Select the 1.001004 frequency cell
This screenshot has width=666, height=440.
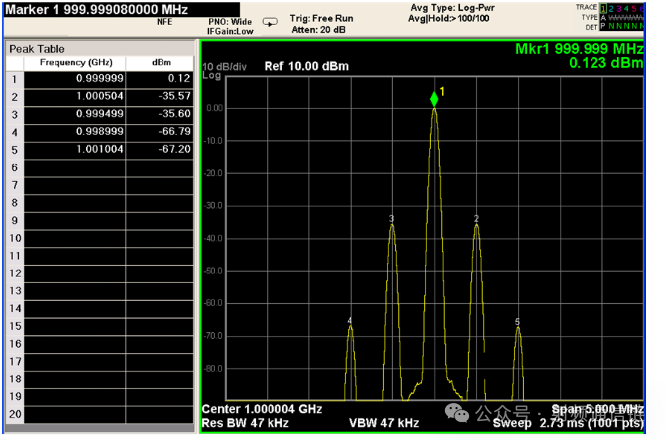[x=75, y=150]
